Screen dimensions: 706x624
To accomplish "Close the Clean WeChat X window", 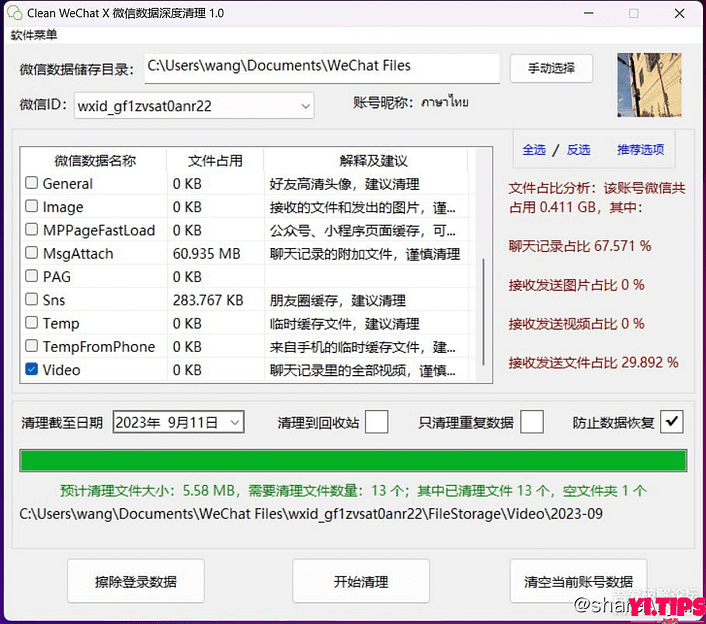I will [x=679, y=13].
